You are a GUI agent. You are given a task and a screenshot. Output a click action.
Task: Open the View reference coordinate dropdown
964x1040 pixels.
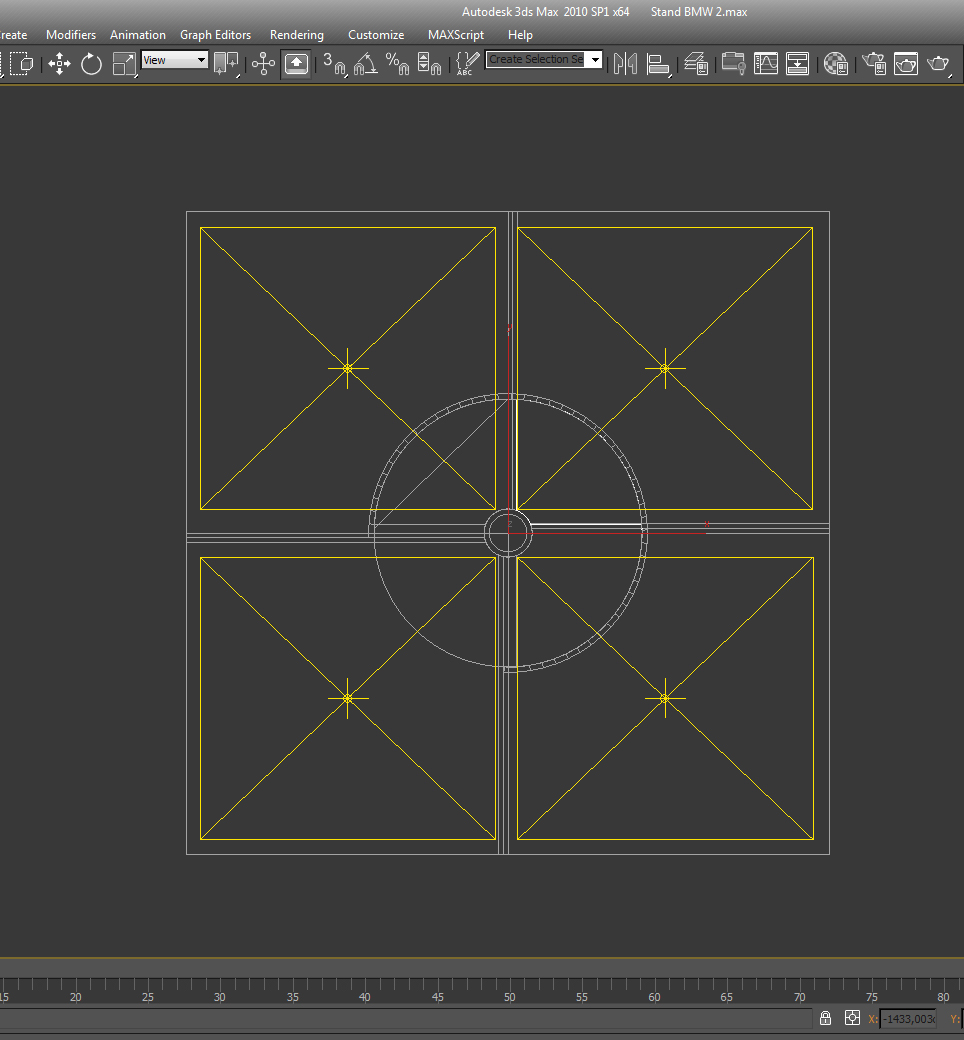(174, 60)
